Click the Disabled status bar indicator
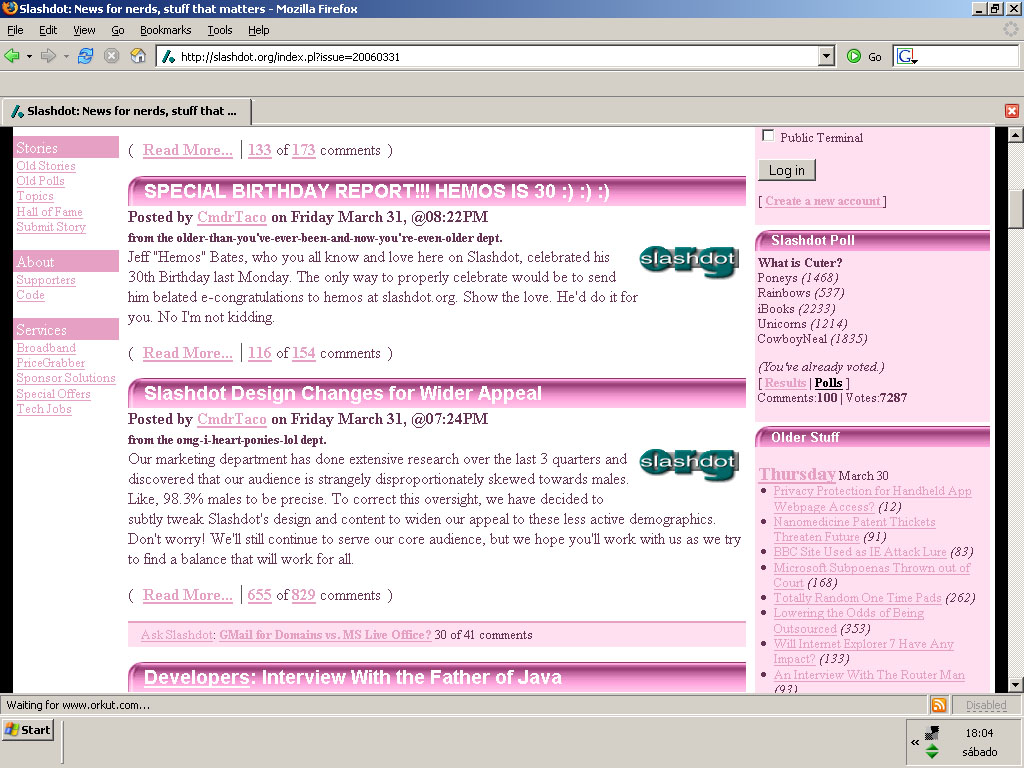 986,705
